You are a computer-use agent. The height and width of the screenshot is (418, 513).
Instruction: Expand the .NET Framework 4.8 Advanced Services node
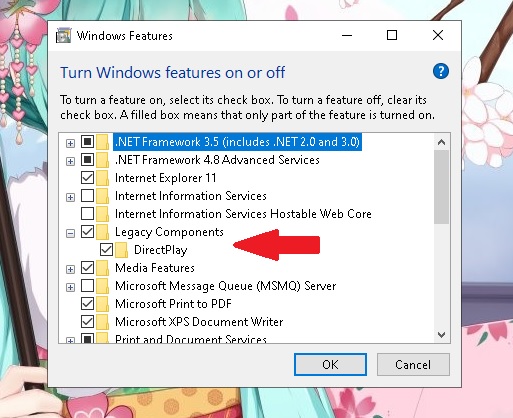(x=70, y=161)
